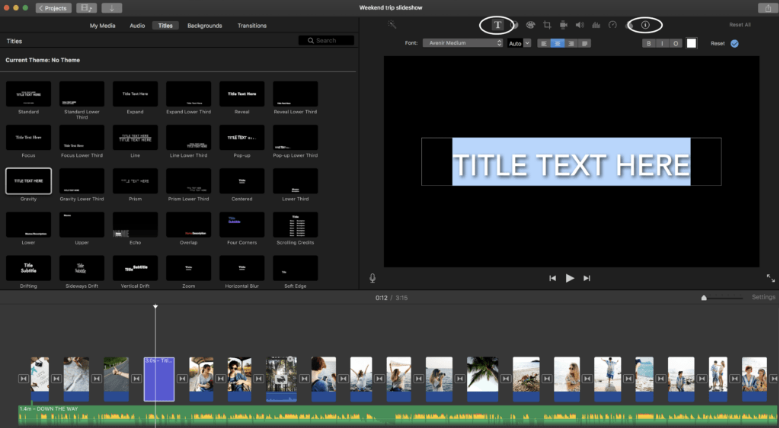Screen dimensions: 779x428
Task: Expand viewer to full screen
Action: point(771,278)
